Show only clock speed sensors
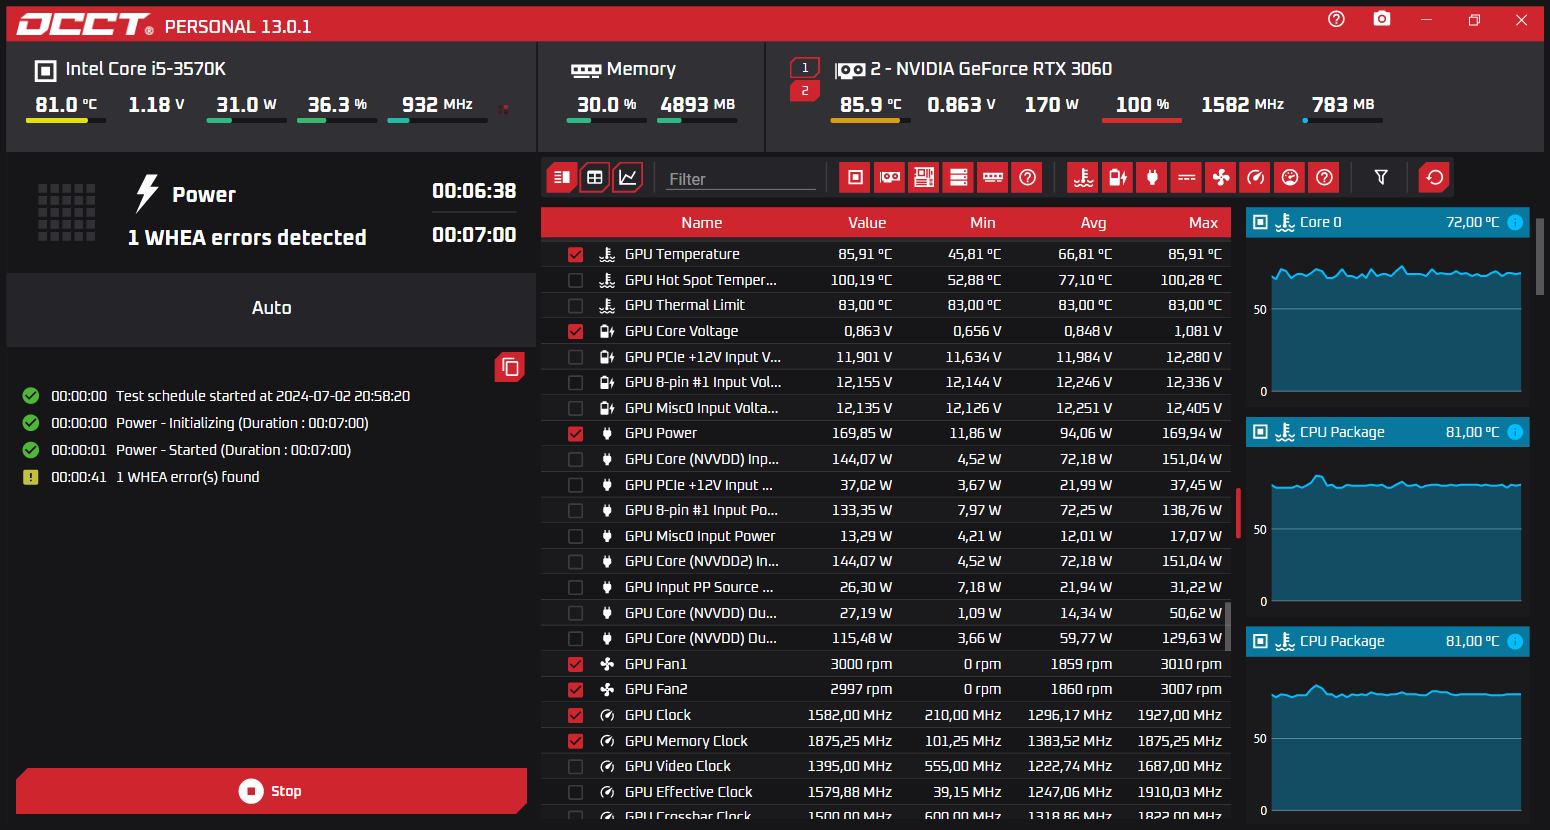The width and height of the screenshot is (1550, 830). [x=1255, y=178]
